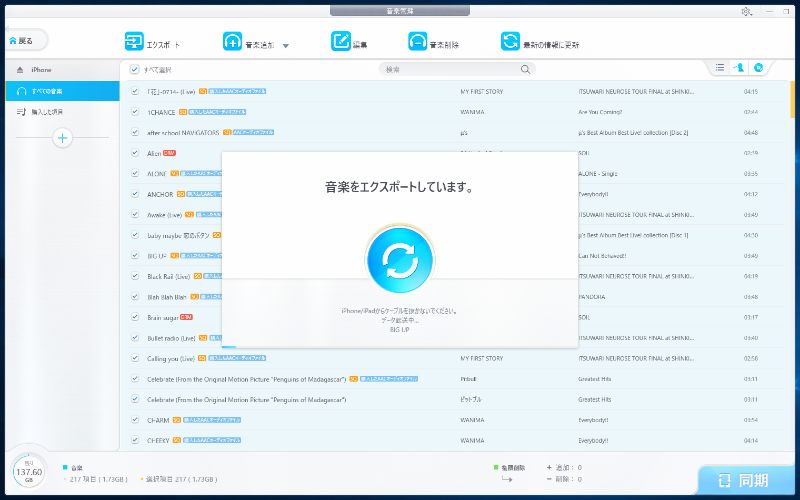Image resolution: width=800 pixels, height=500 pixels.
Task: Uncheck the 1CHANCE track checkbox
Action: point(135,112)
